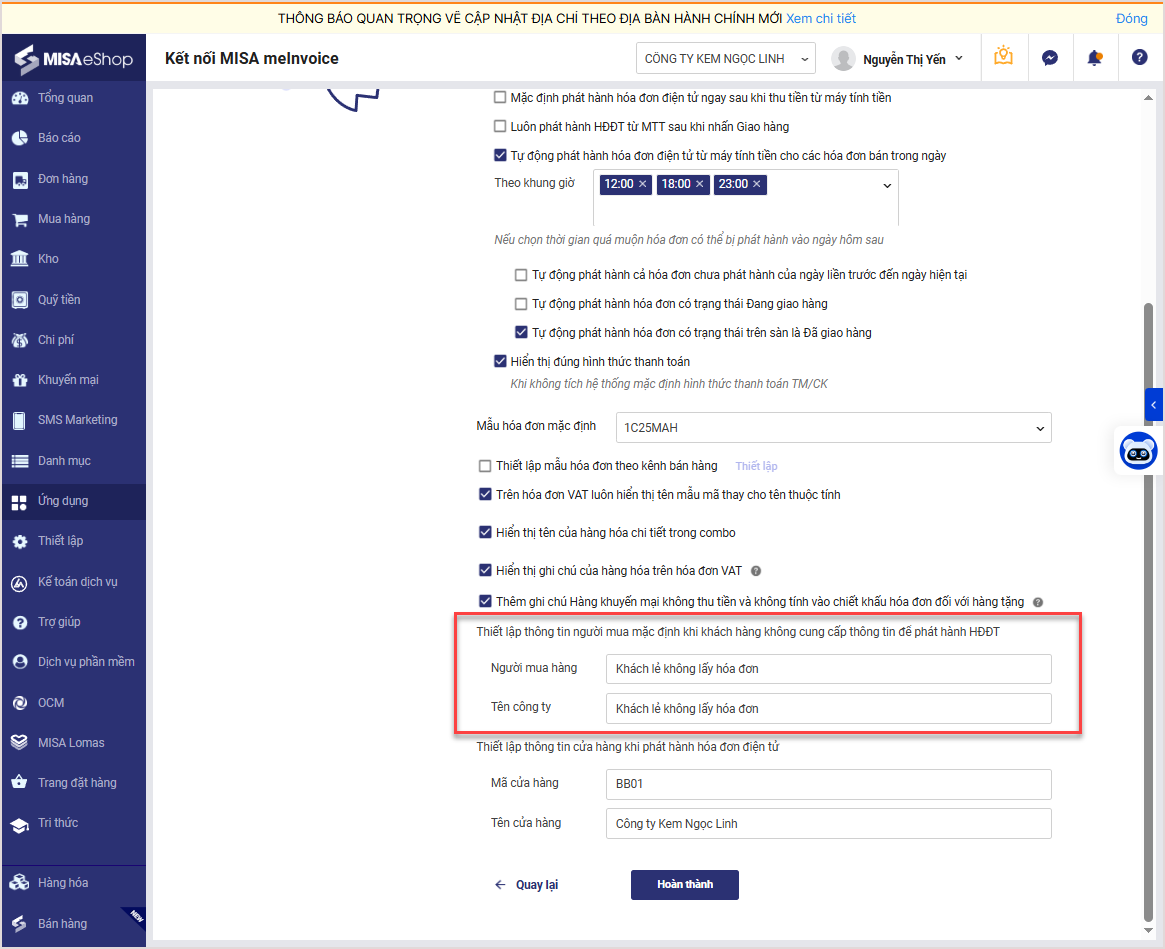The image size is (1165, 949).
Task: Click the SMS Marketing phone icon
Action: click(20, 421)
